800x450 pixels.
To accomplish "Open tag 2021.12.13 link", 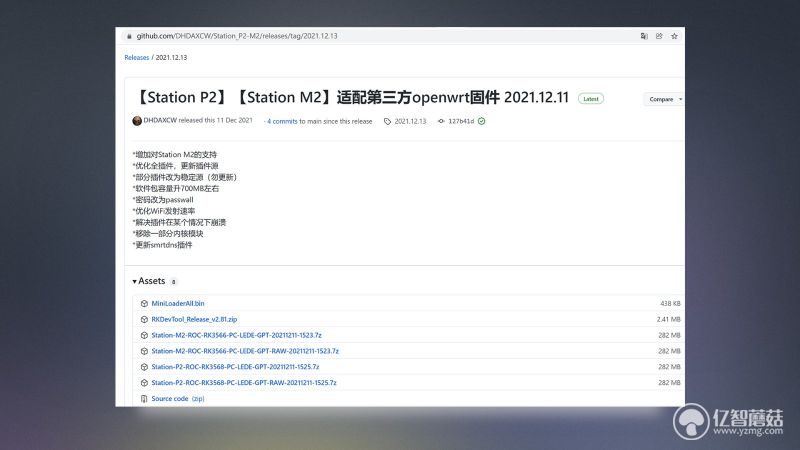I will [x=410, y=121].
